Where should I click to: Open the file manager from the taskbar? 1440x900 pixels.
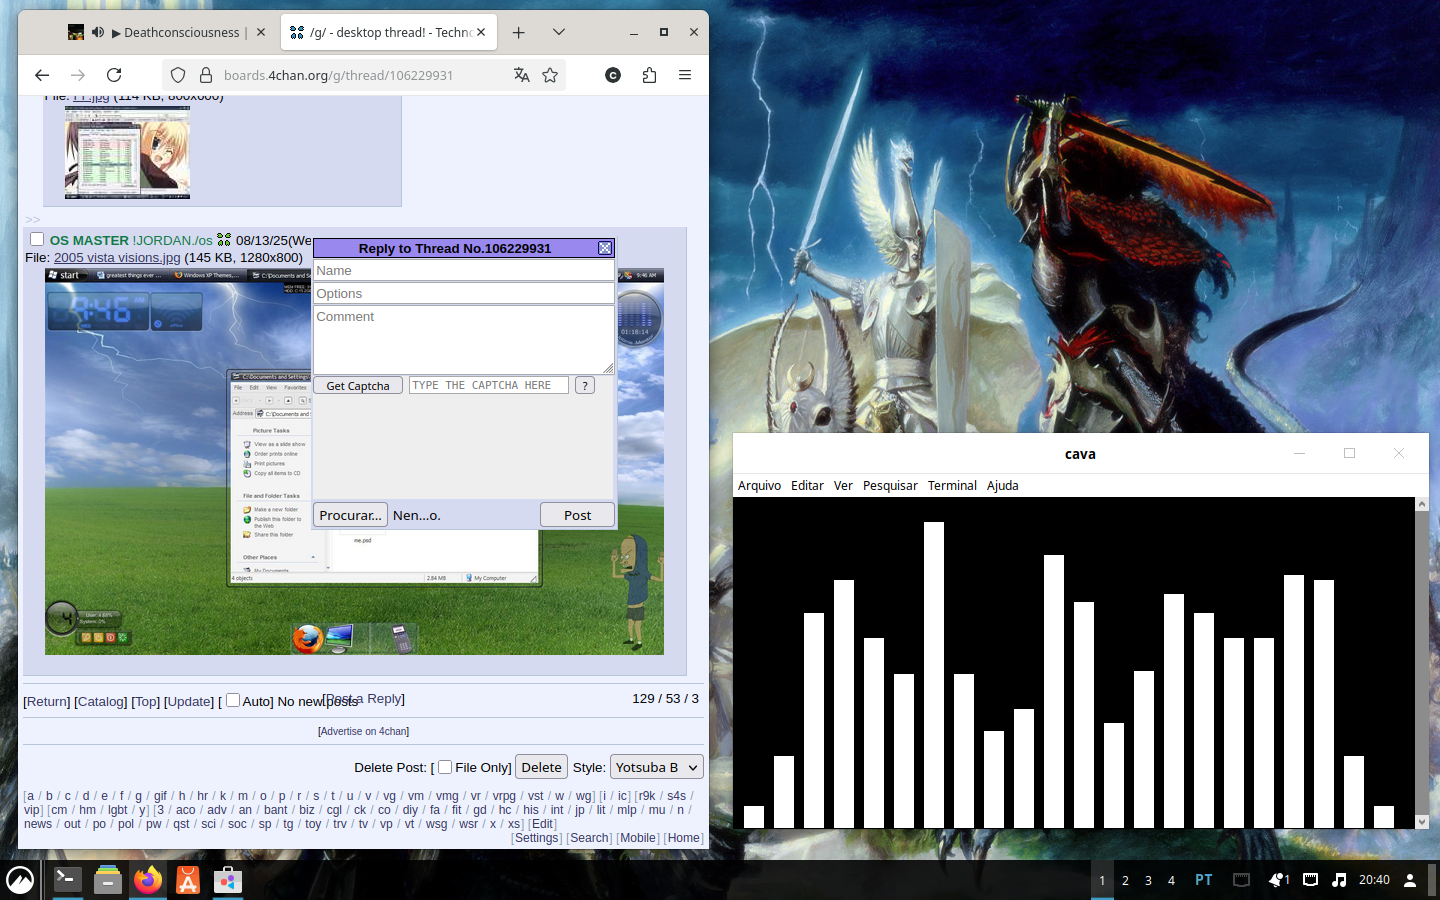pos(107,880)
